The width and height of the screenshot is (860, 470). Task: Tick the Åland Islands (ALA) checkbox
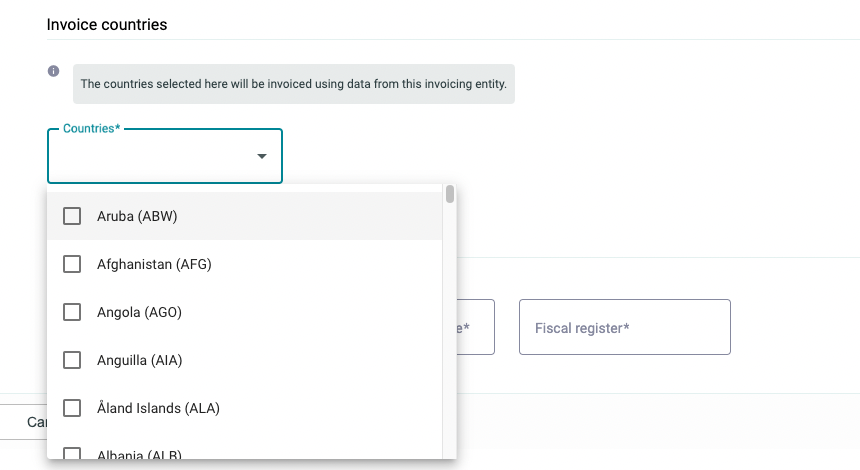coord(72,408)
